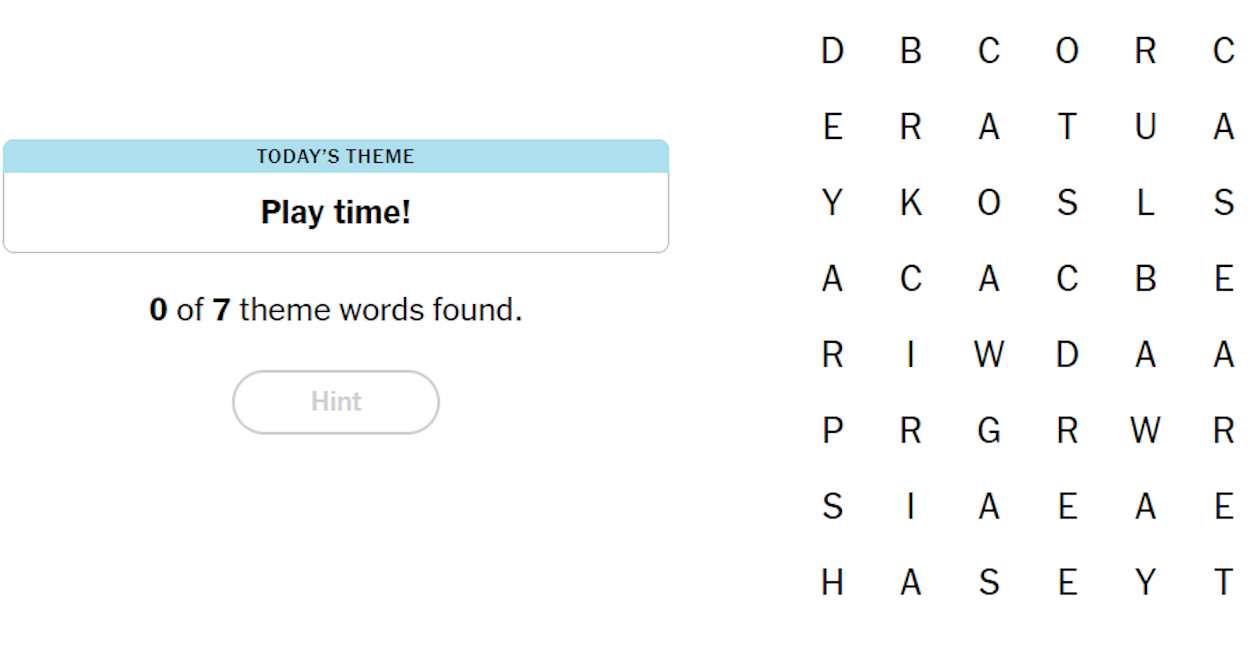Click the letter U in the grid

click(x=1144, y=126)
